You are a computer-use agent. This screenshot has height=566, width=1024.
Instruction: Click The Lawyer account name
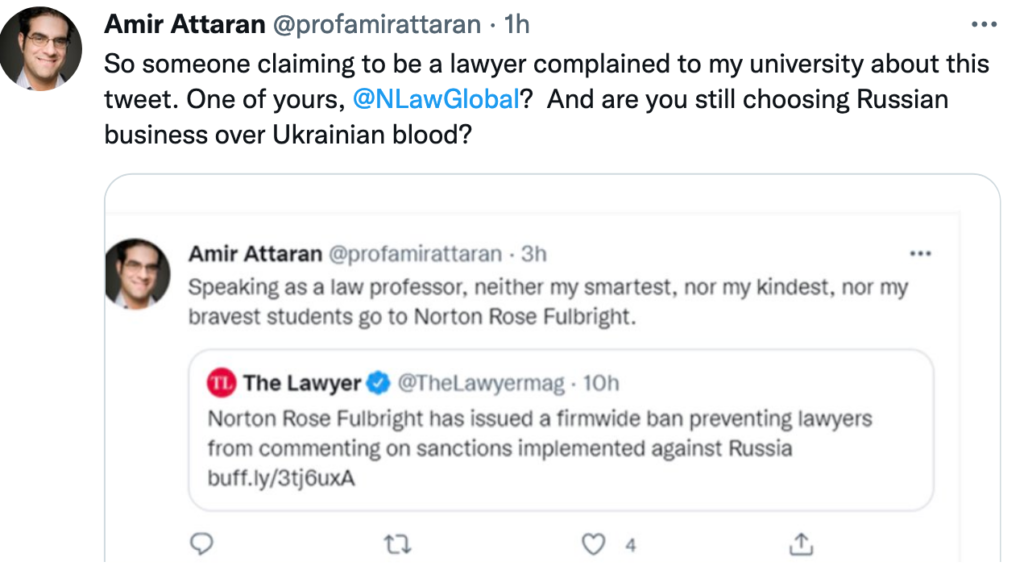coord(301,383)
